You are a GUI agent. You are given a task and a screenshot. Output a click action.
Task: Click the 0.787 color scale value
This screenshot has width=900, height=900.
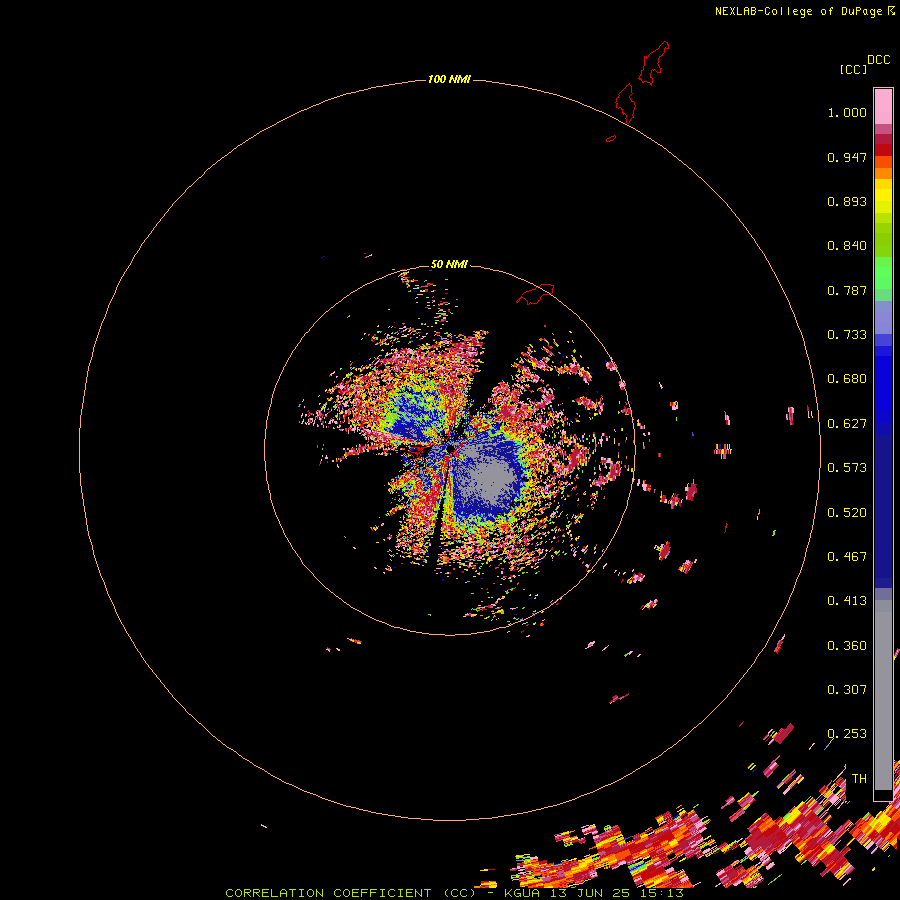(x=847, y=290)
